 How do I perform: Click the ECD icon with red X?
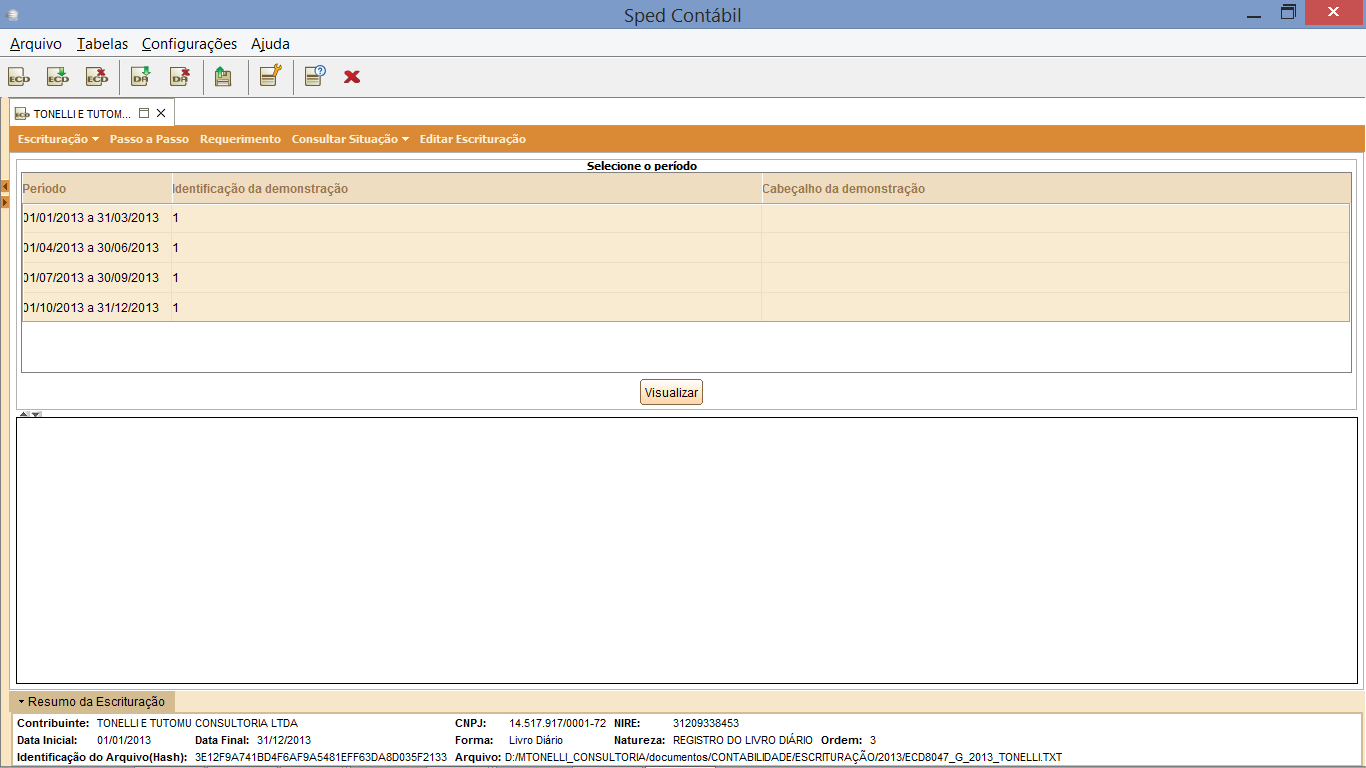(97, 76)
